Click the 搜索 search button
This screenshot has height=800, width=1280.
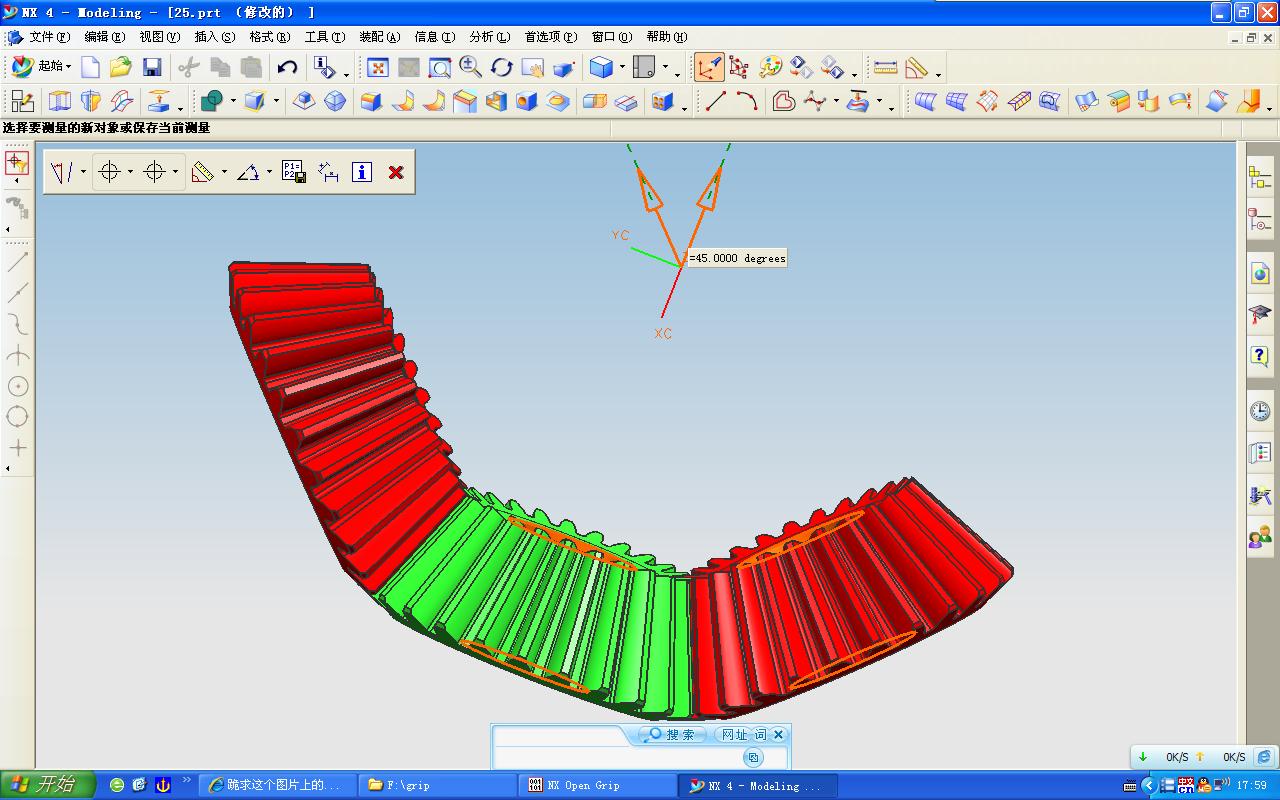[x=671, y=735]
